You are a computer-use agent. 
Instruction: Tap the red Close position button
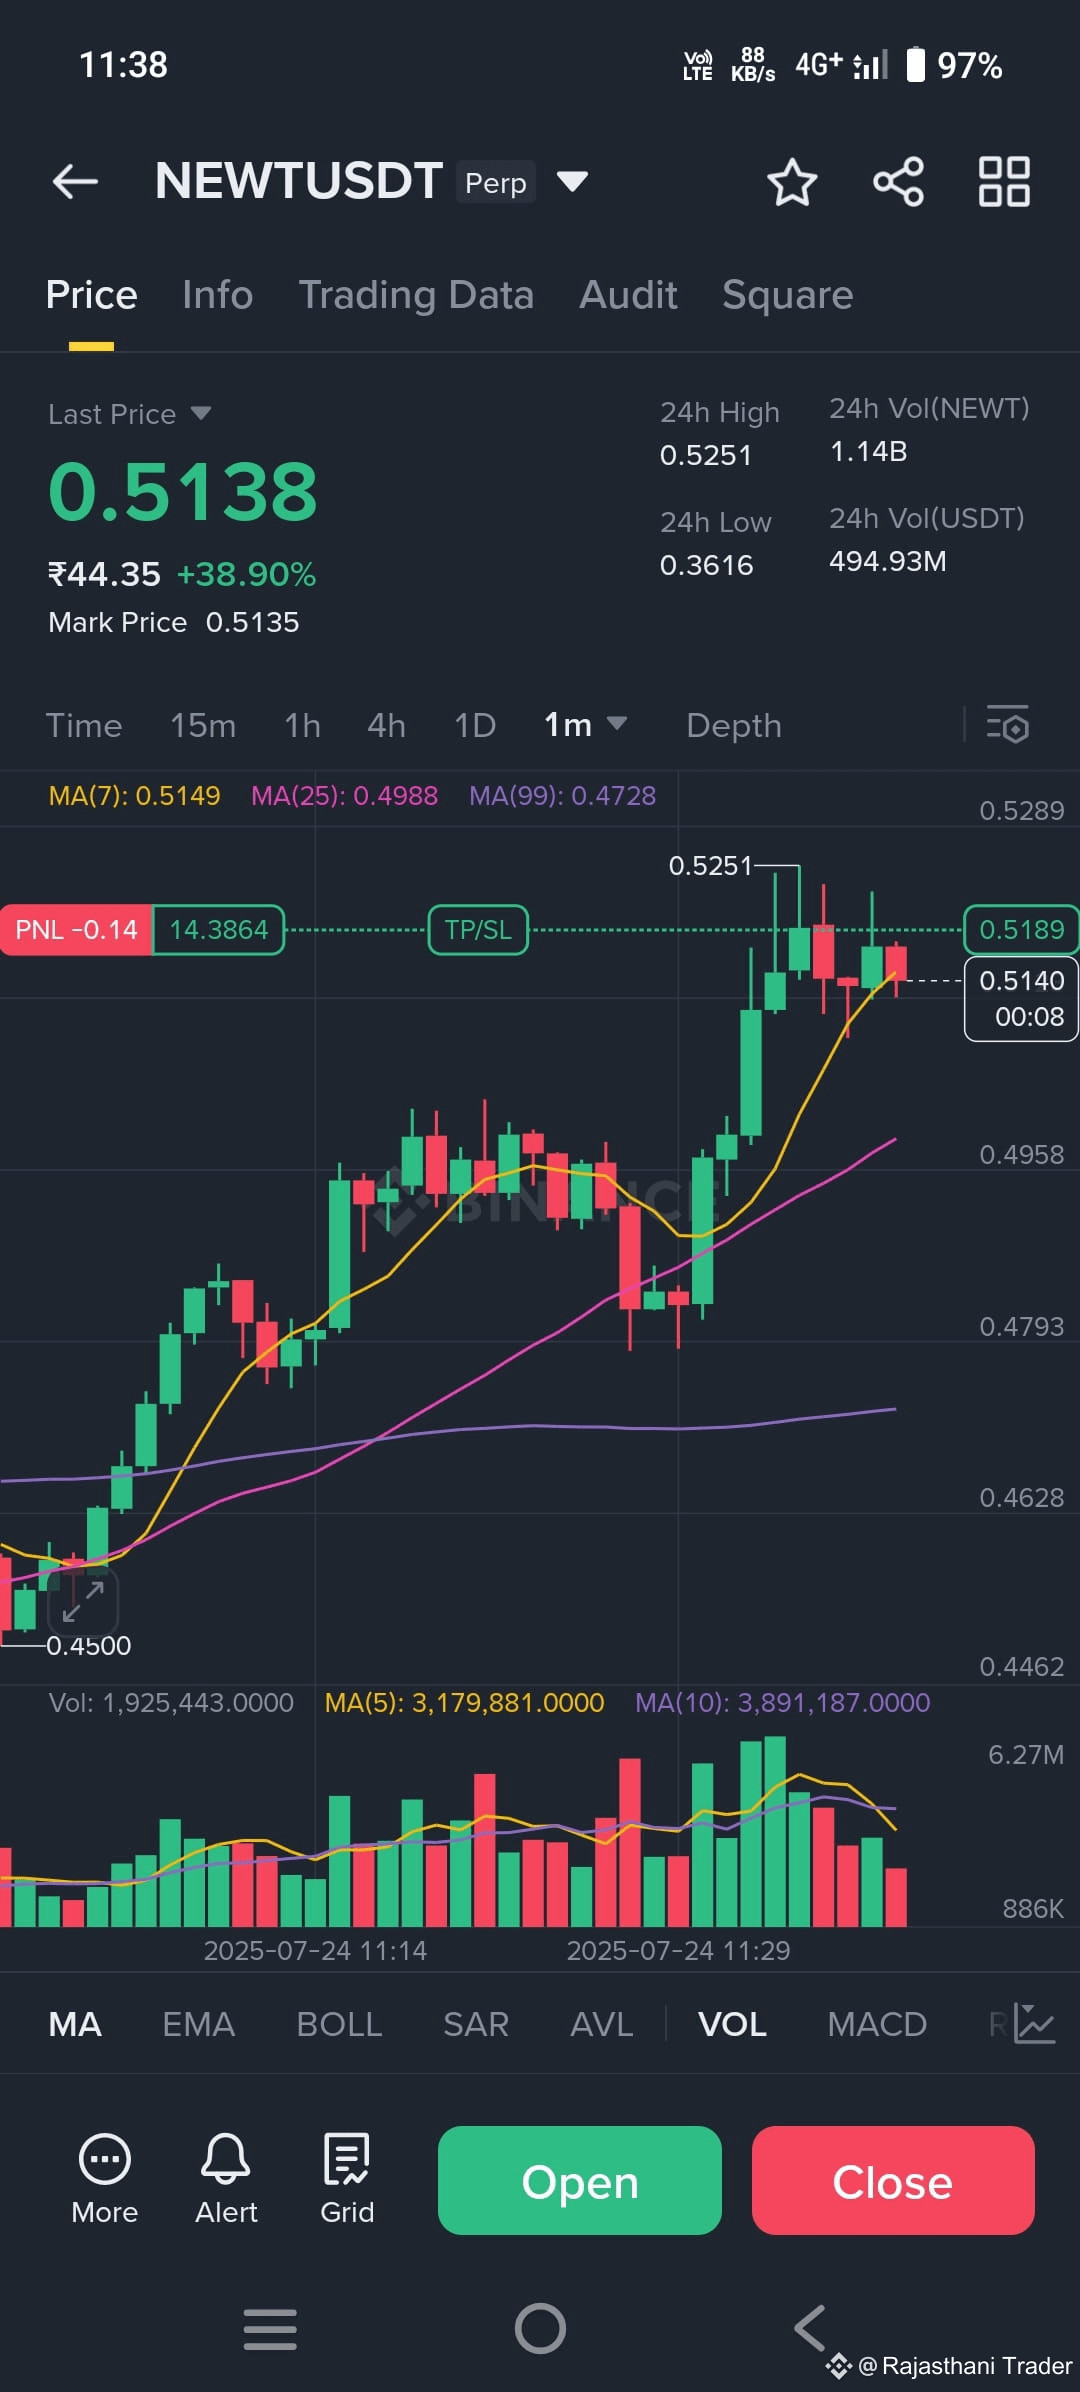click(893, 2181)
